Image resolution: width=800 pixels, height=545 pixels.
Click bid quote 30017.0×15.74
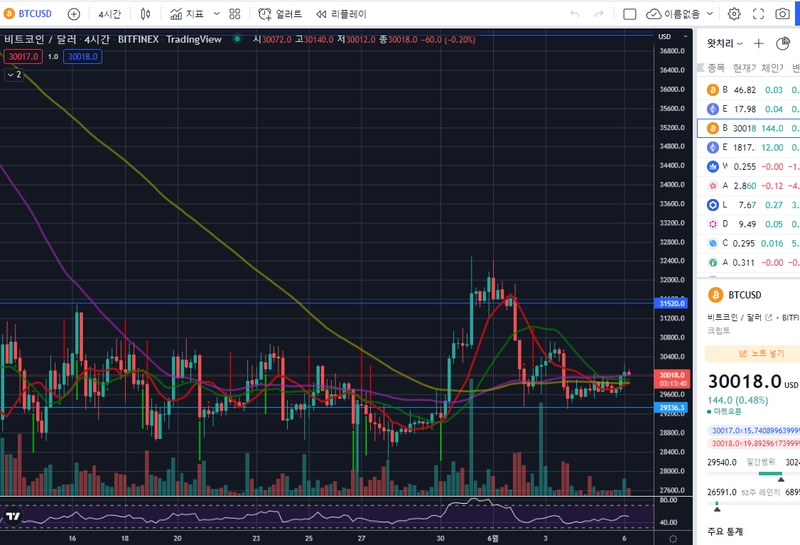pyautogui.click(x=753, y=431)
